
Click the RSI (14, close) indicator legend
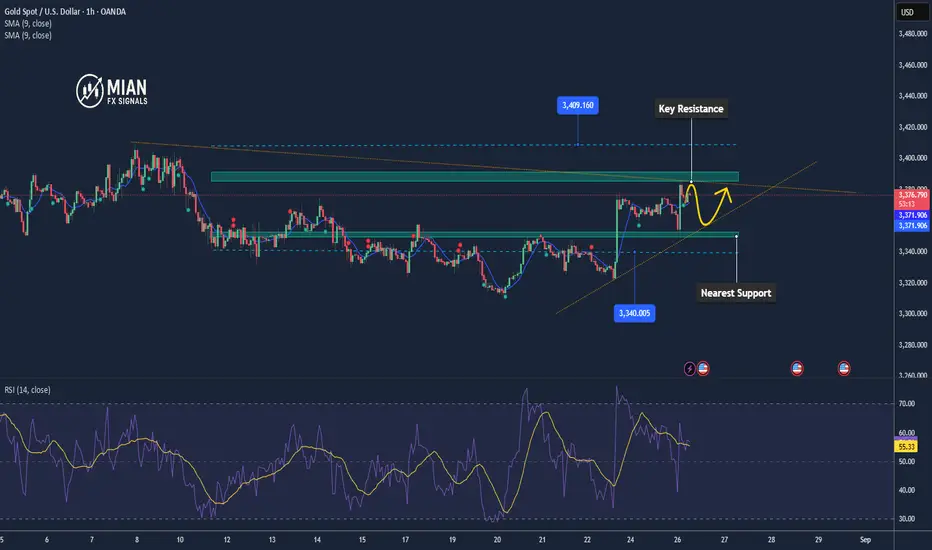coord(27,390)
